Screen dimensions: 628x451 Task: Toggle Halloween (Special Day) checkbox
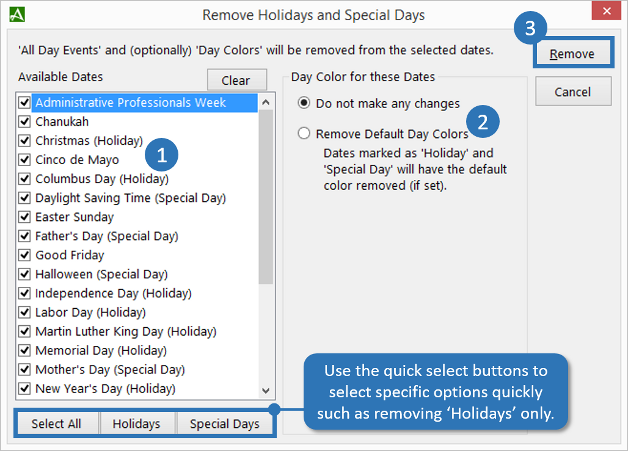[x=24, y=274]
